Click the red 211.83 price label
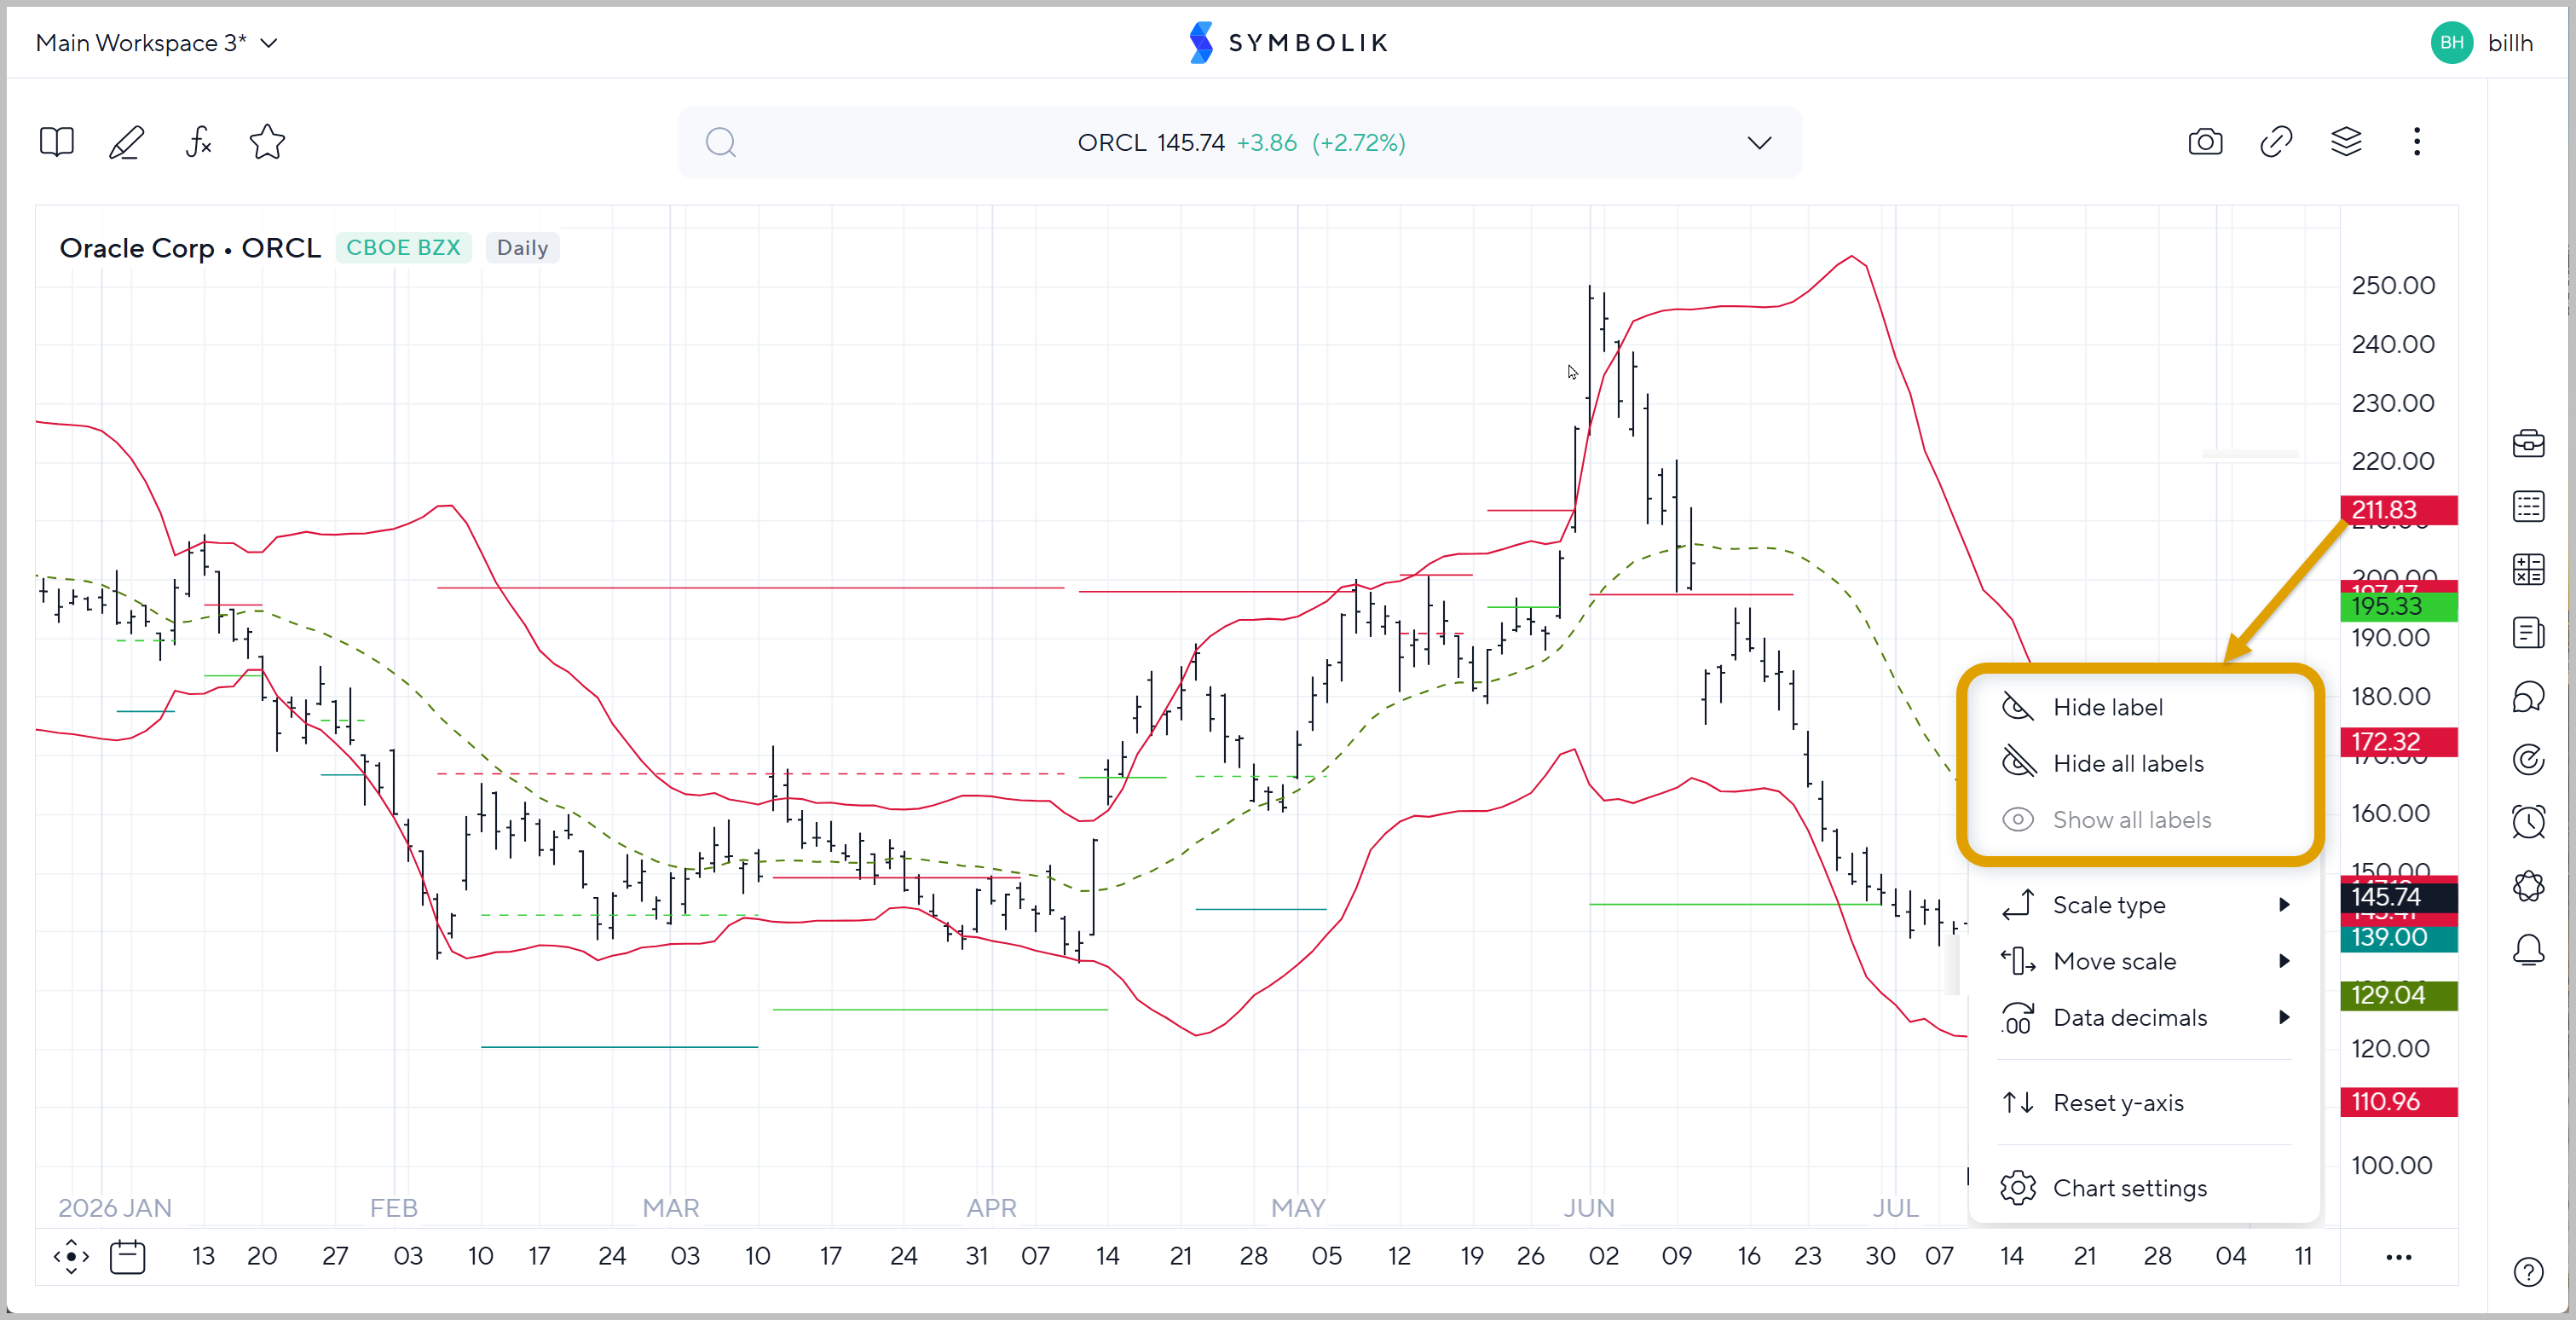Screen dimensions: 2576x1320 [2398, 510]
